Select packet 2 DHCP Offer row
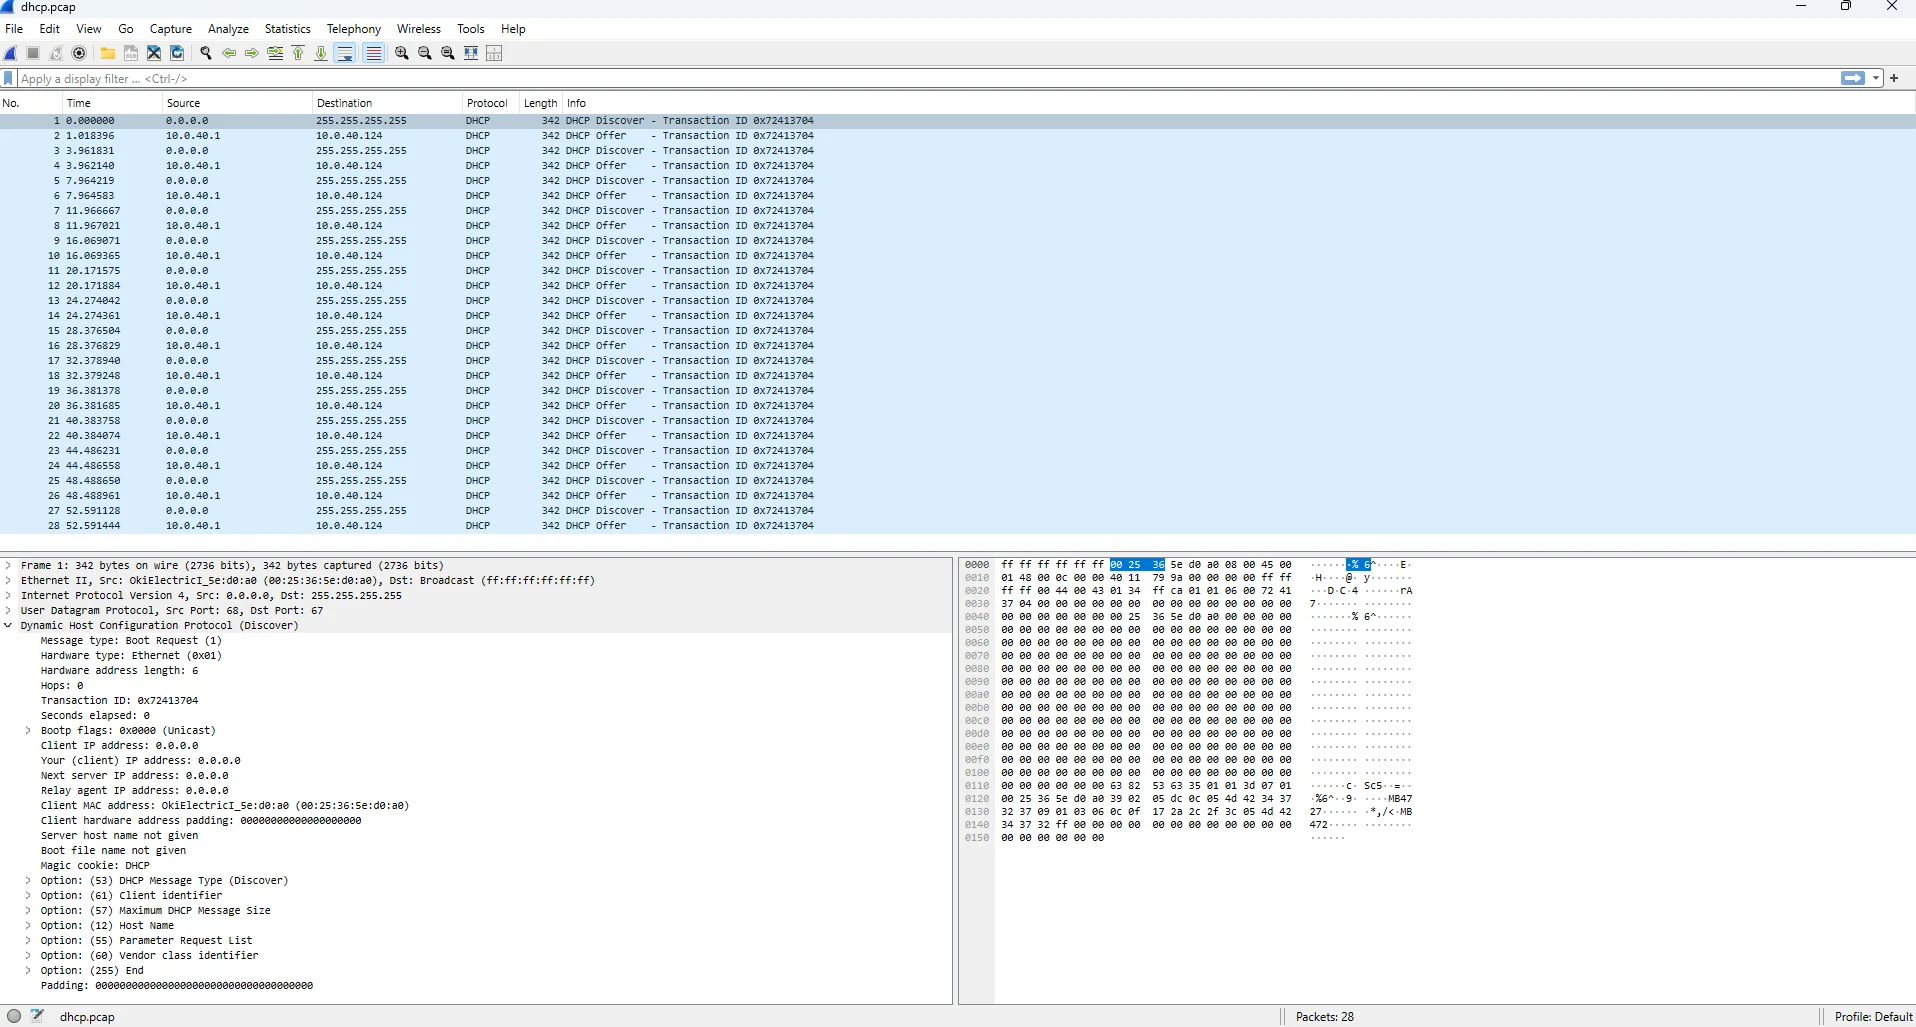1916x1027 pixels. (x=958, y=135)
